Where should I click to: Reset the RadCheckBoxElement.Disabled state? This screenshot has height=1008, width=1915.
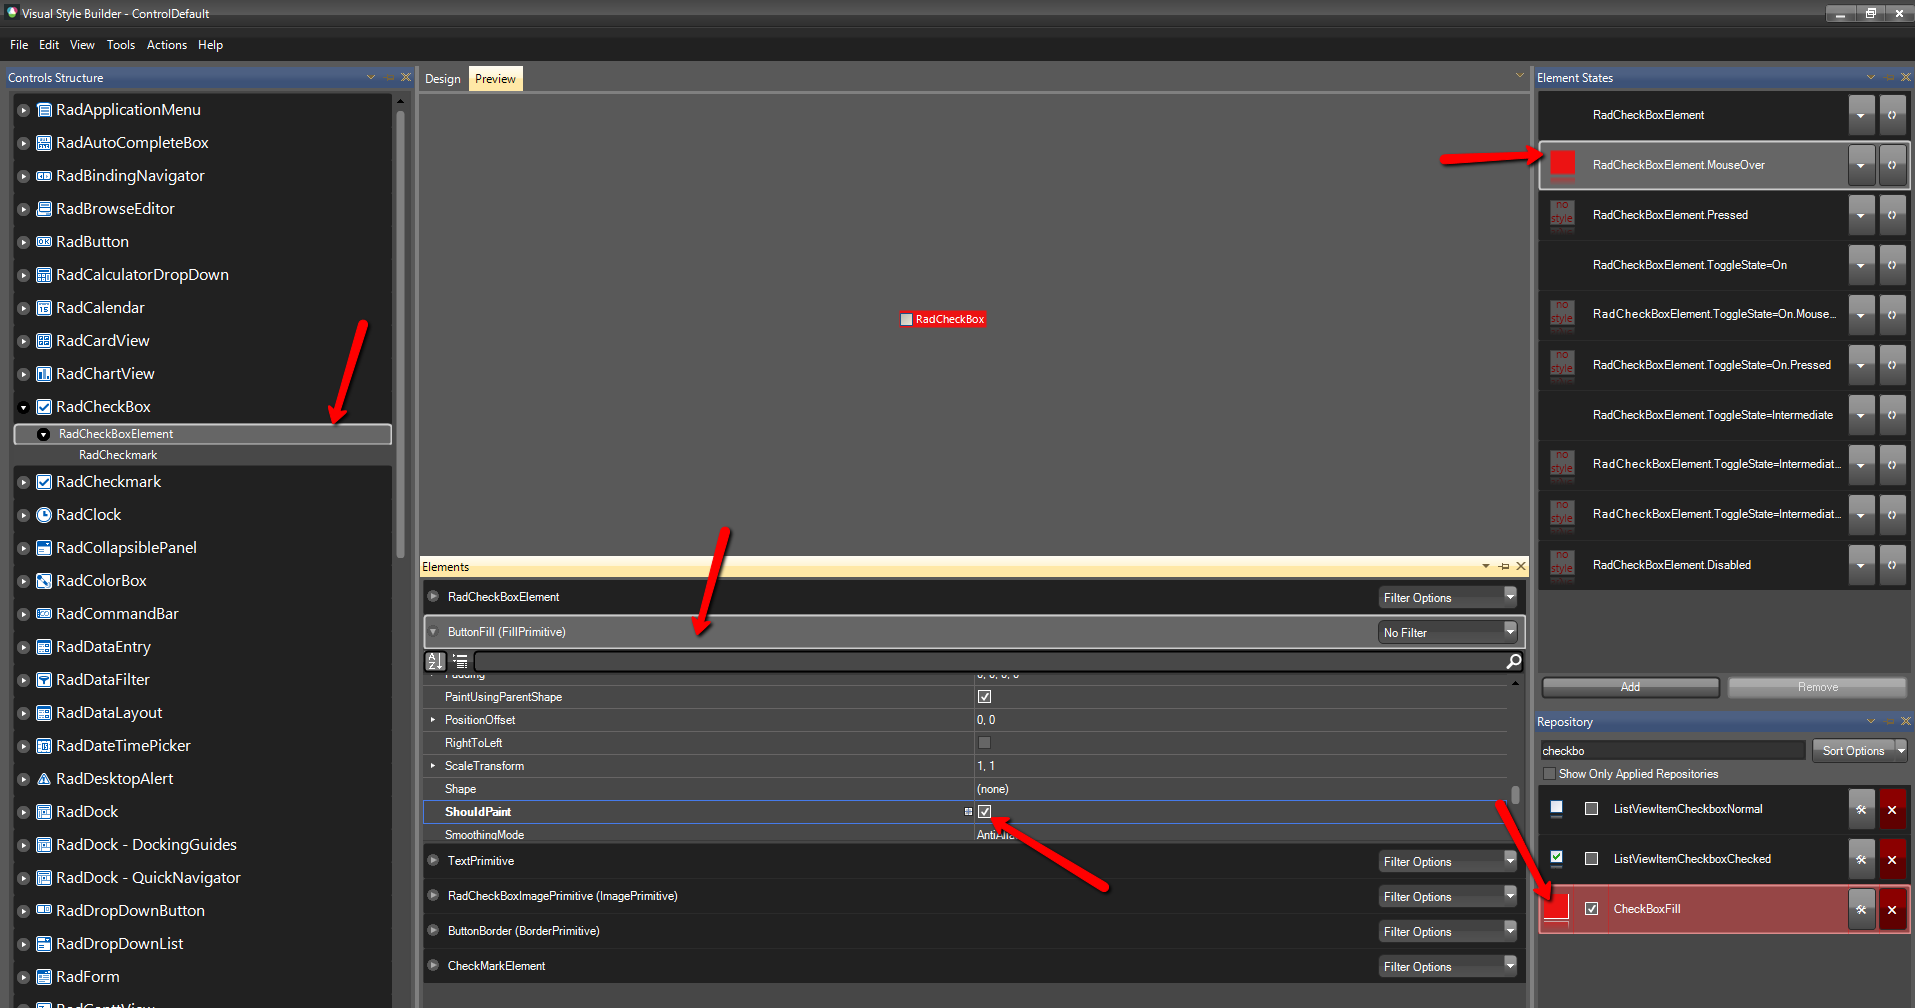(1892, 565)
